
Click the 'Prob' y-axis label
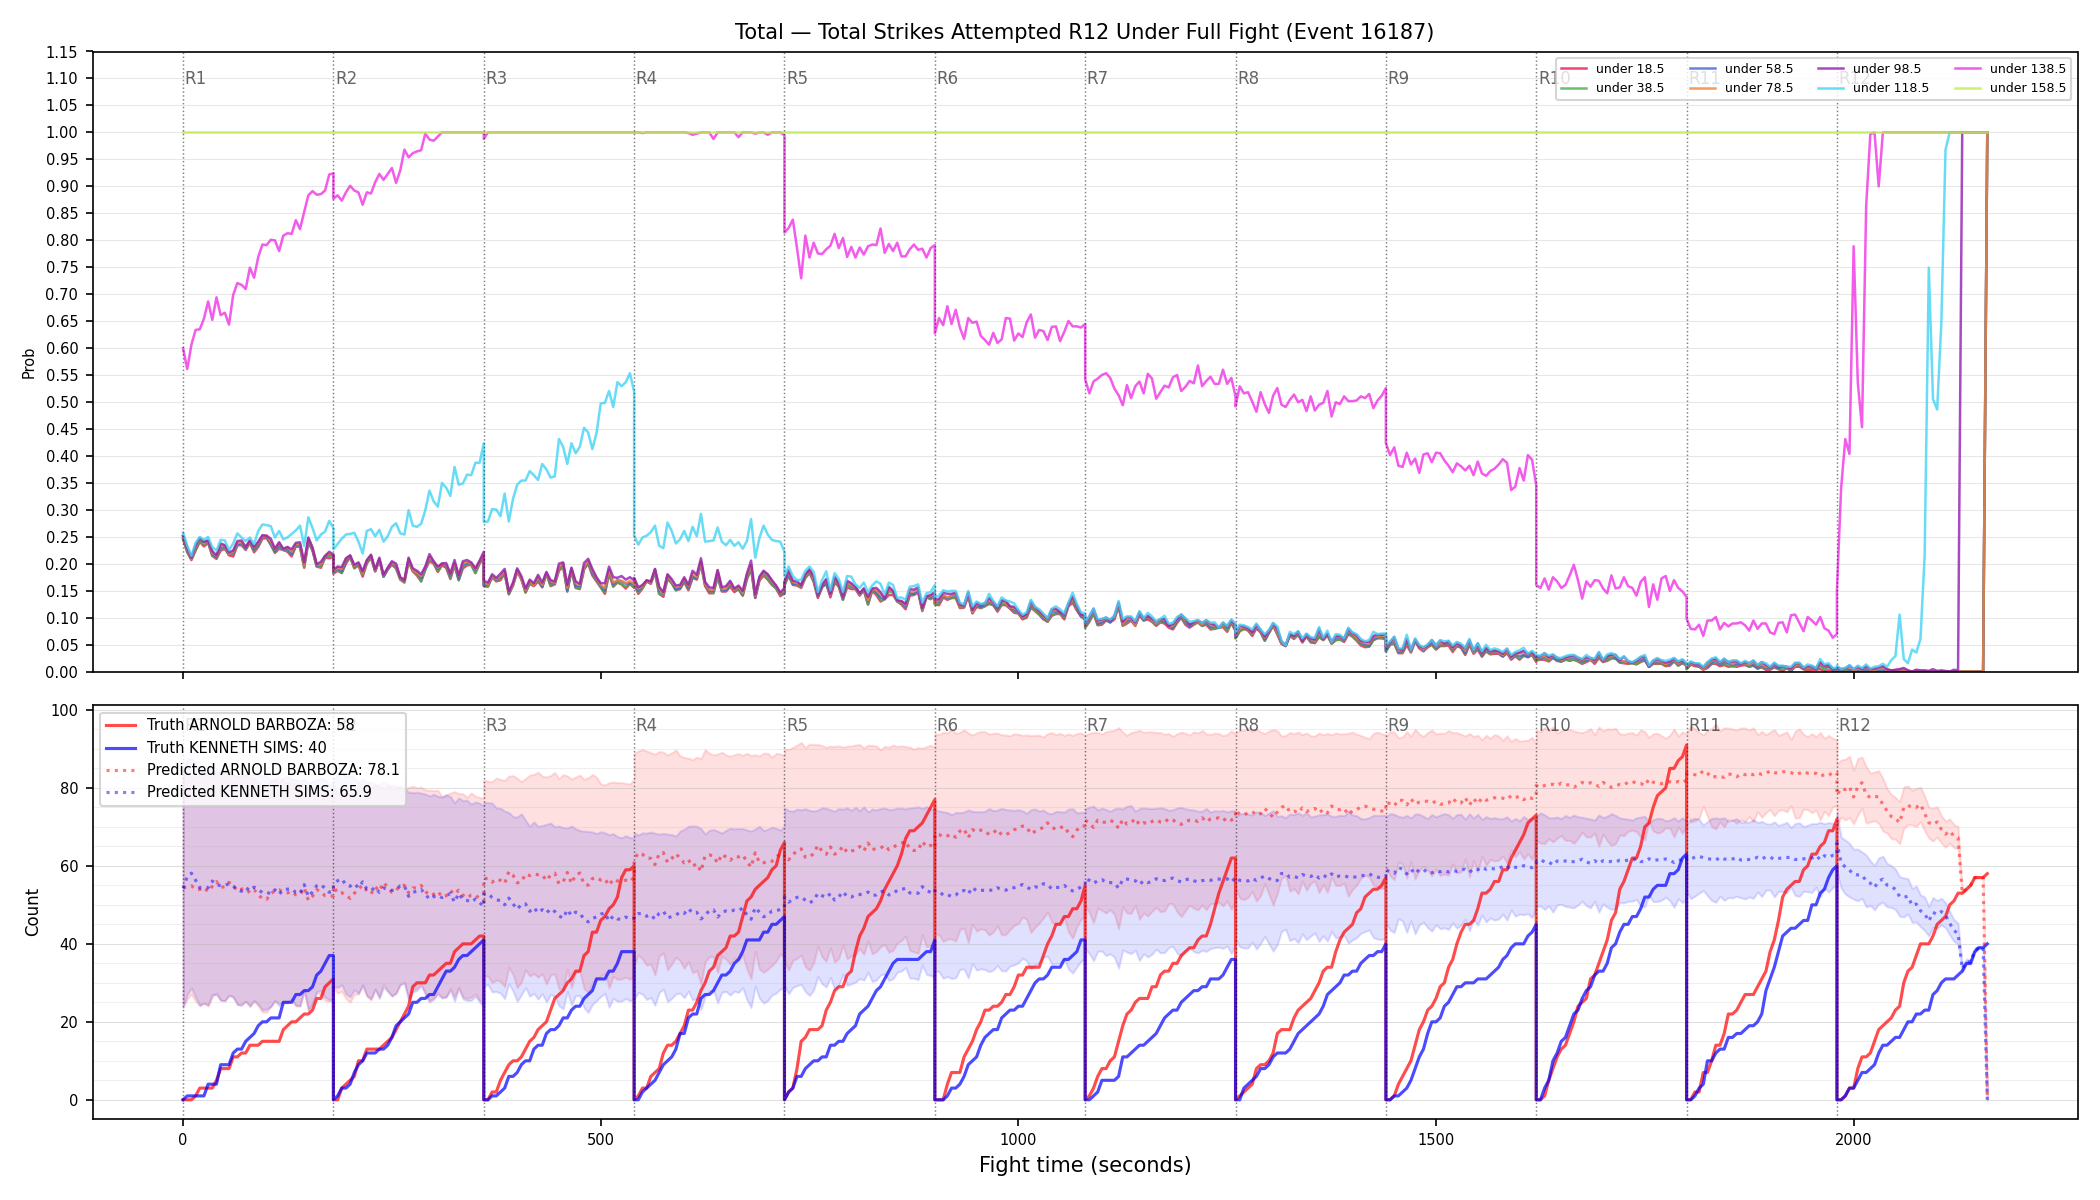[29, 363]
